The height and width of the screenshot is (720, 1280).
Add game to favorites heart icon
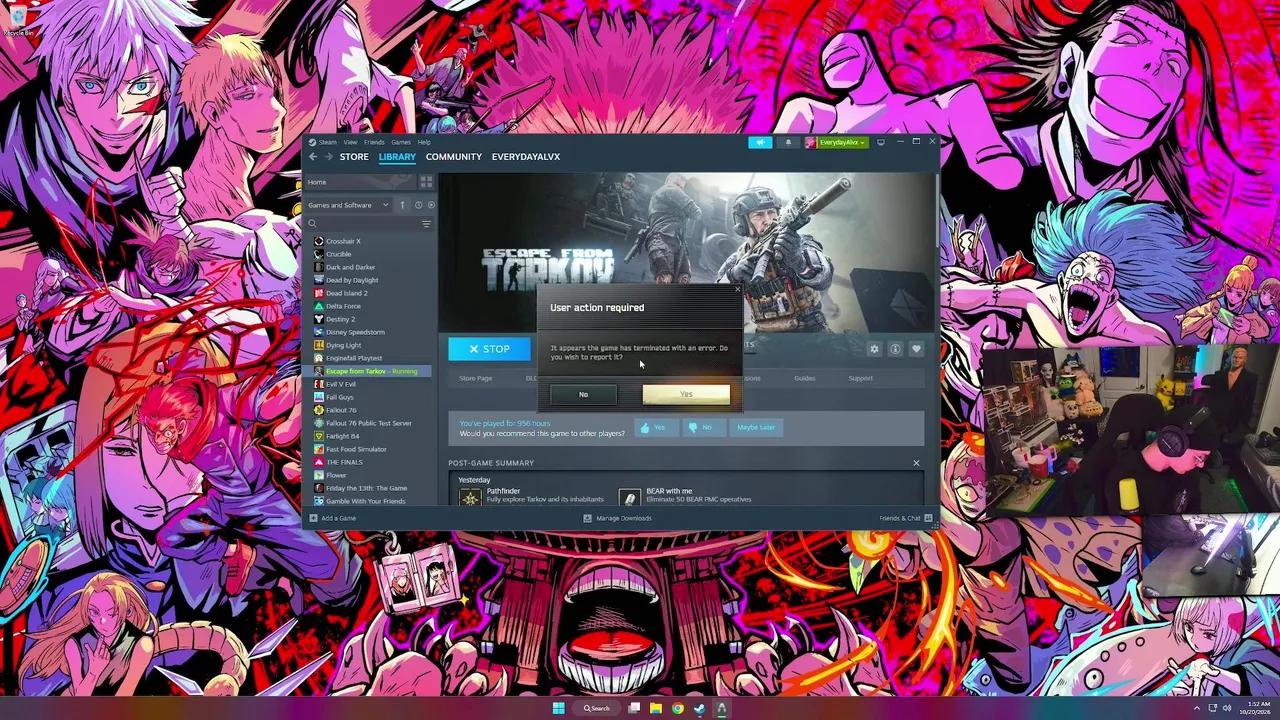(x=916, y=349)
